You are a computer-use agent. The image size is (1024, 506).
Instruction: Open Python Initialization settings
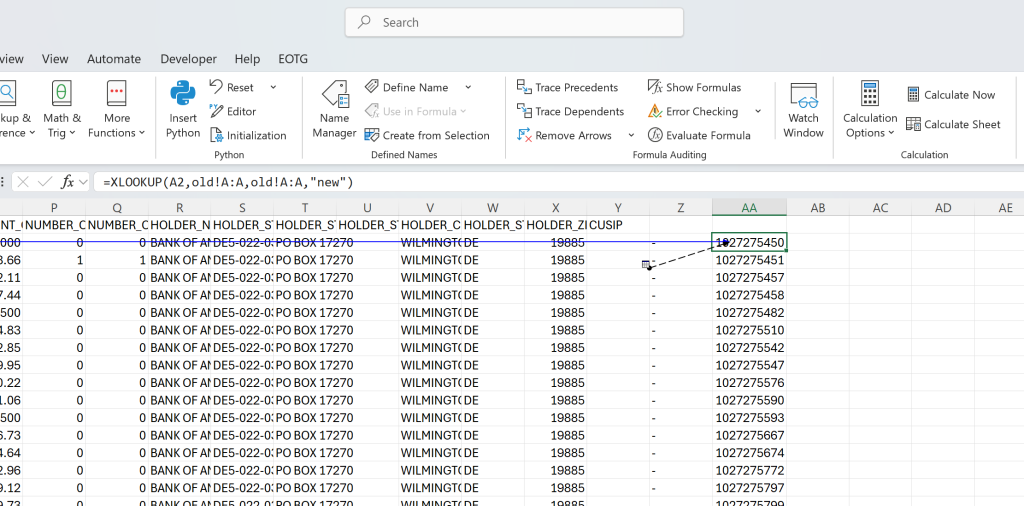click(x=248, y=136)
